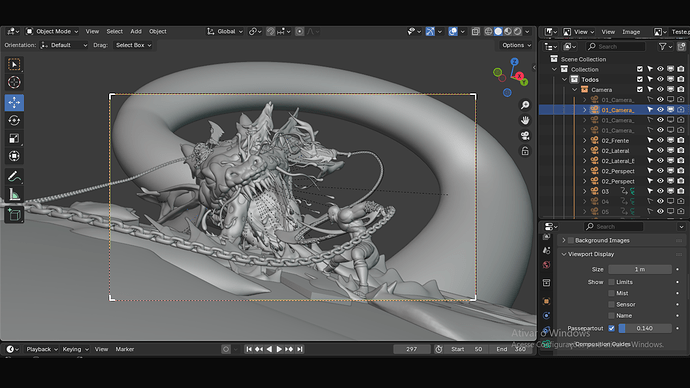Open the Object menu
Viewport: 690px width, 388px height.
[x=158, y=32]
